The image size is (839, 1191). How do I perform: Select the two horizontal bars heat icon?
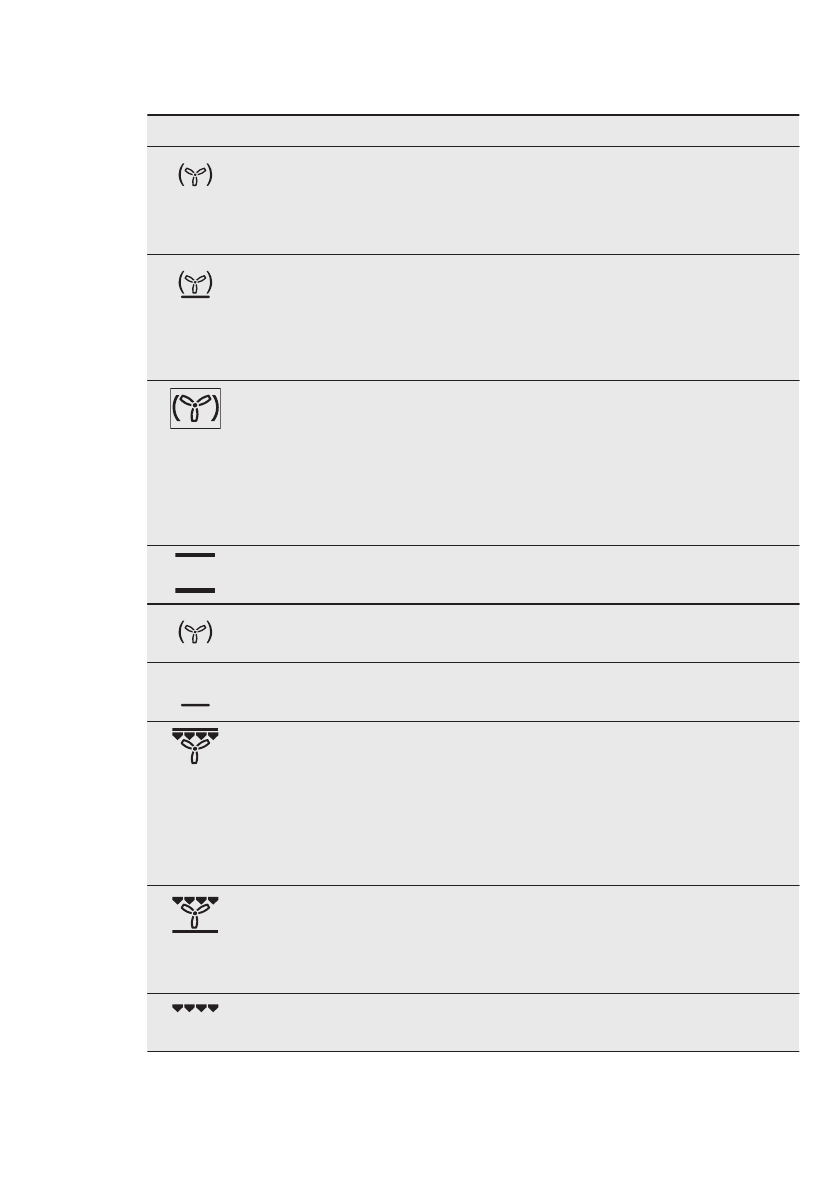(196, 573)
